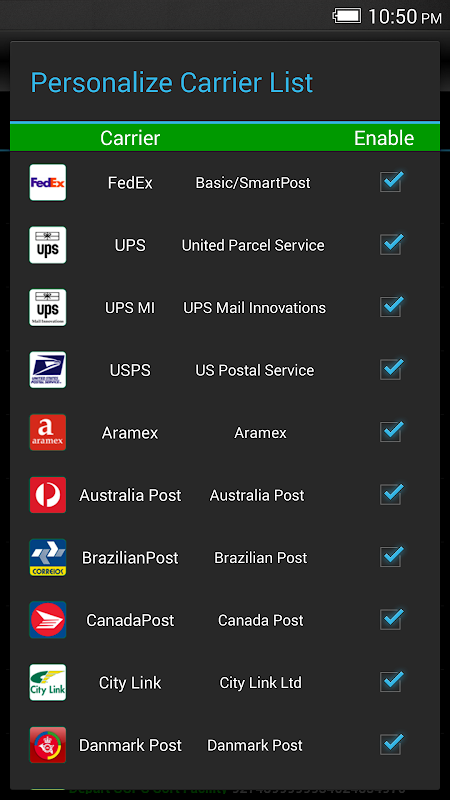Select the red Aramex logo icon
The image size is (450, 800).
point(47,433)
